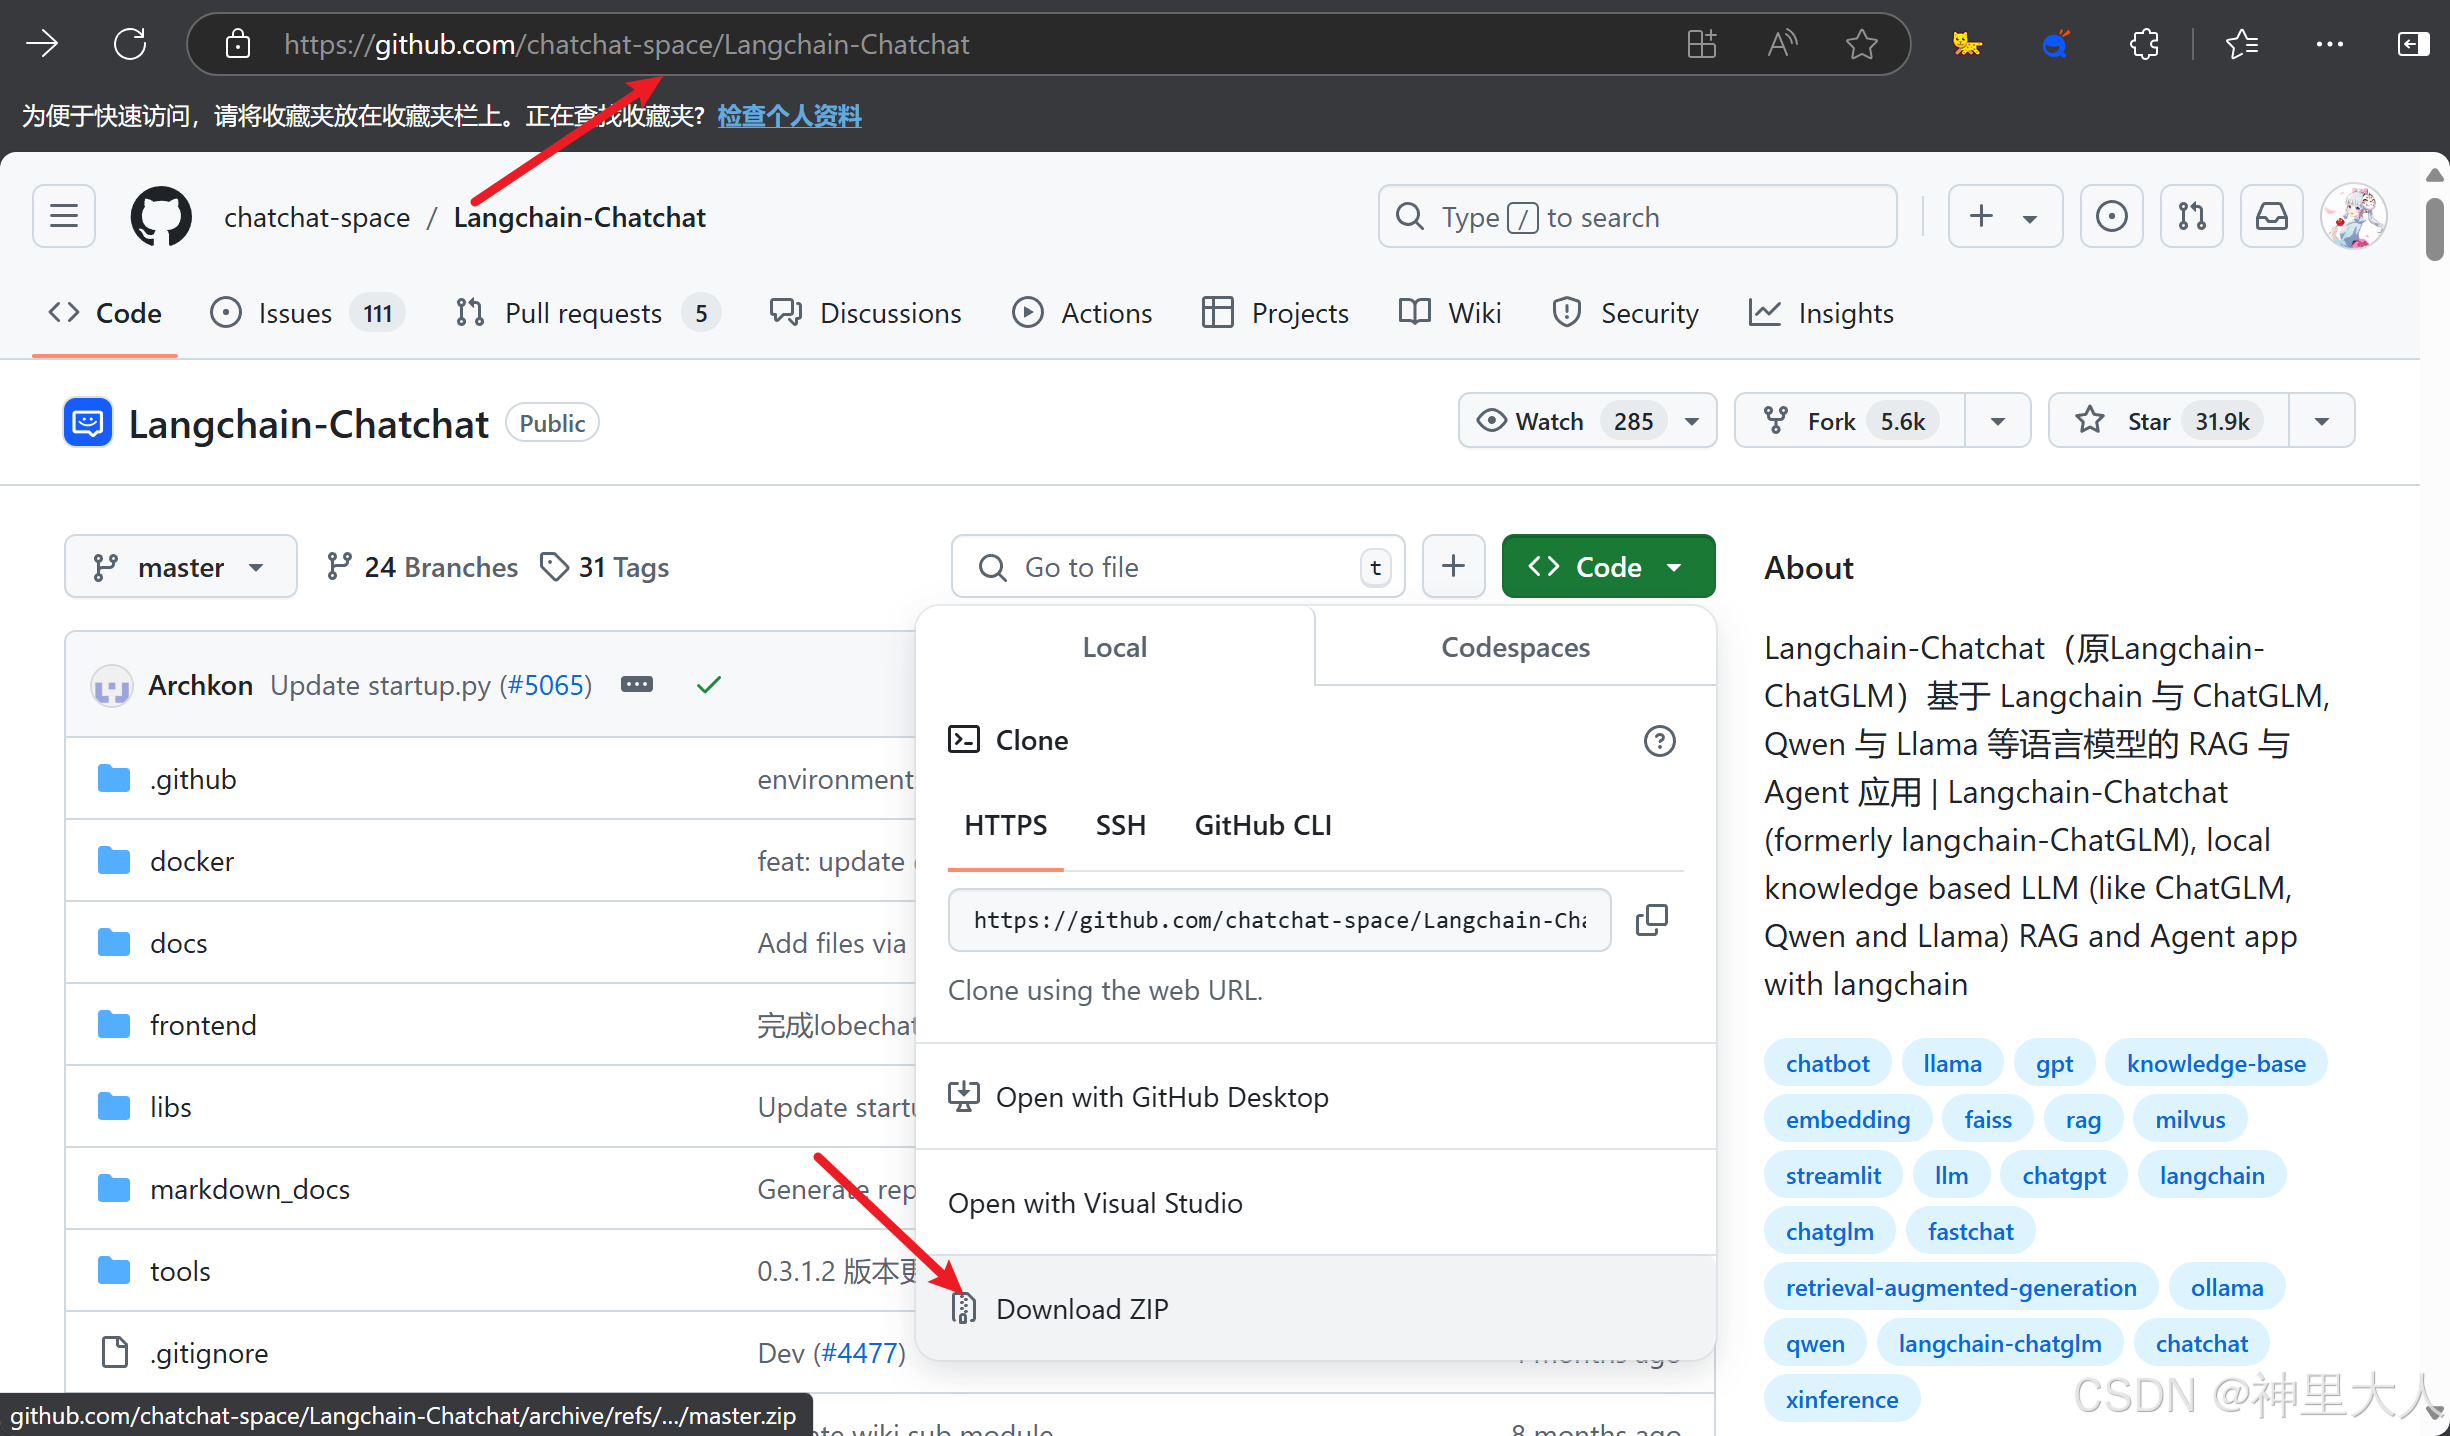Switch to the Codespaces tab
The image size is (2450, 1436).
pyautogui.click(x=1514, y=647)
